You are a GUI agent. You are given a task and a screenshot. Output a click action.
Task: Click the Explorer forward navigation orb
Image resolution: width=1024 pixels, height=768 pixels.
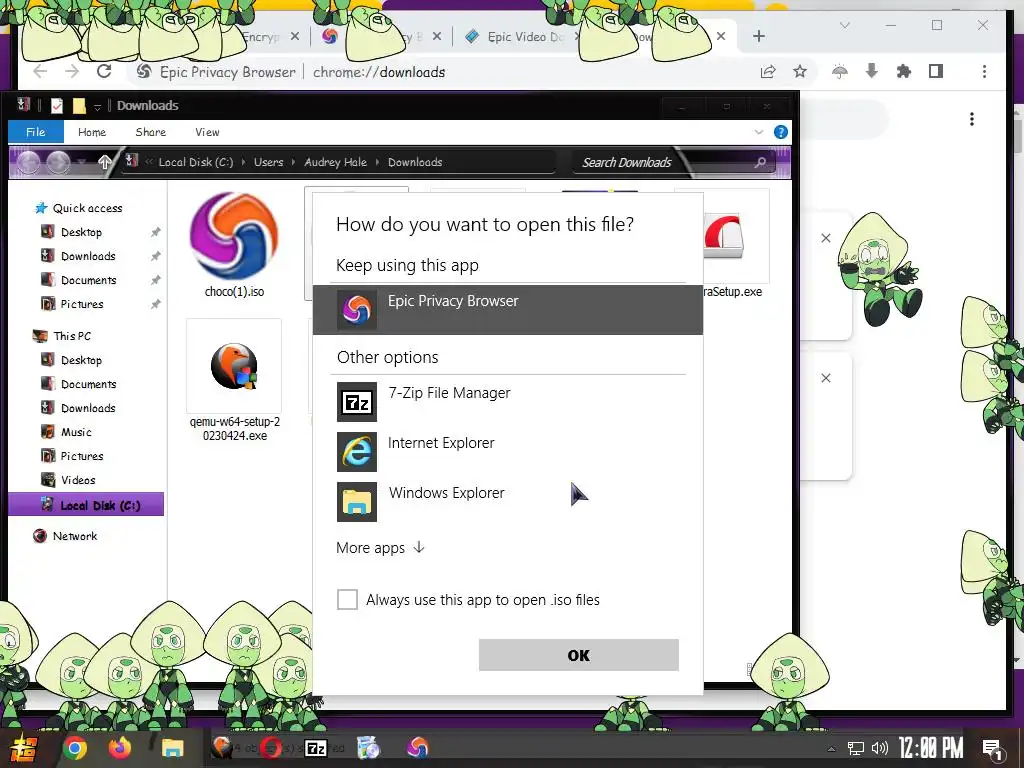tap(59, 162)
